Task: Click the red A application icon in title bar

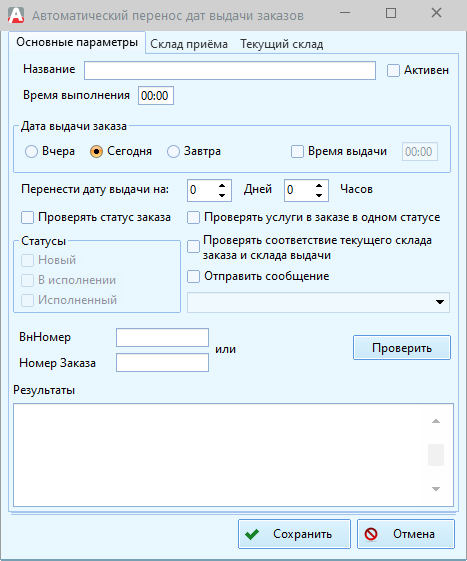Action: tap(16, 15)
